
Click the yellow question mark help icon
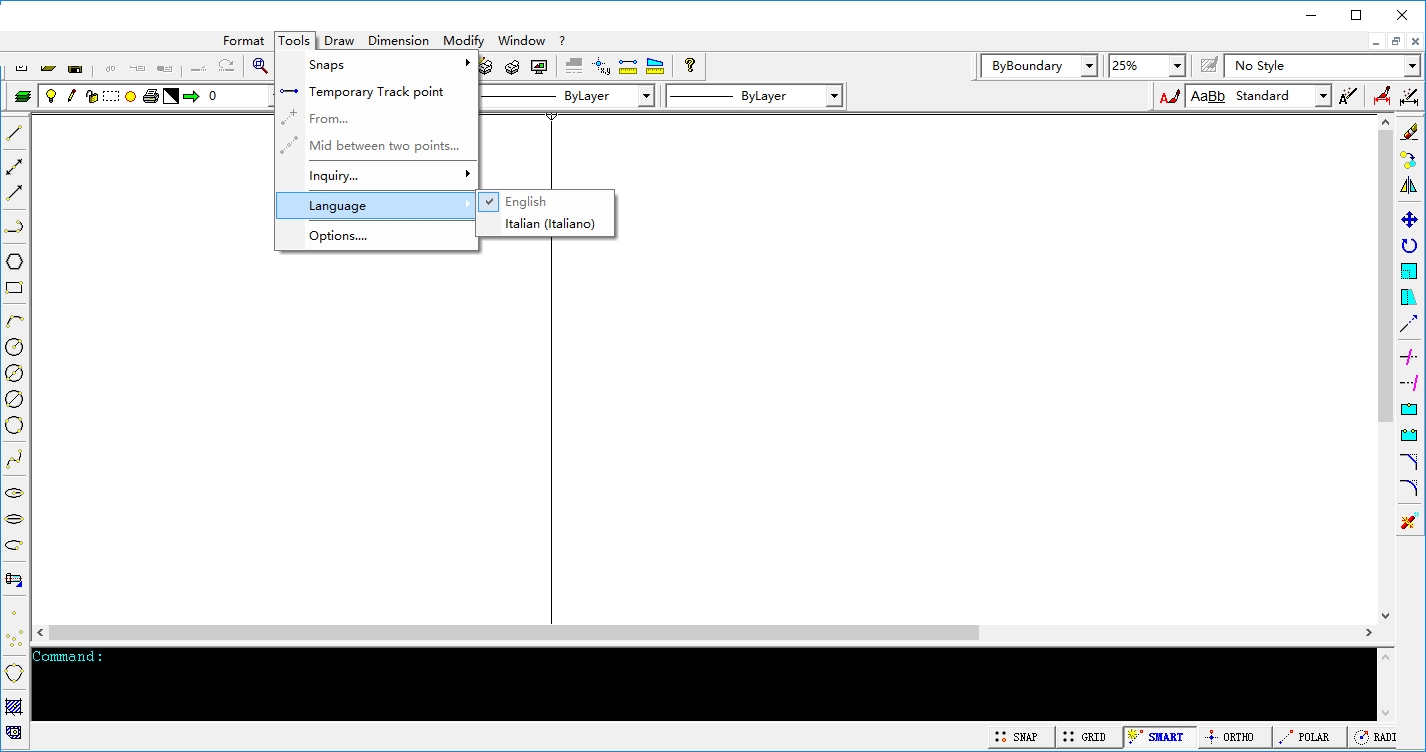[689, 66]
